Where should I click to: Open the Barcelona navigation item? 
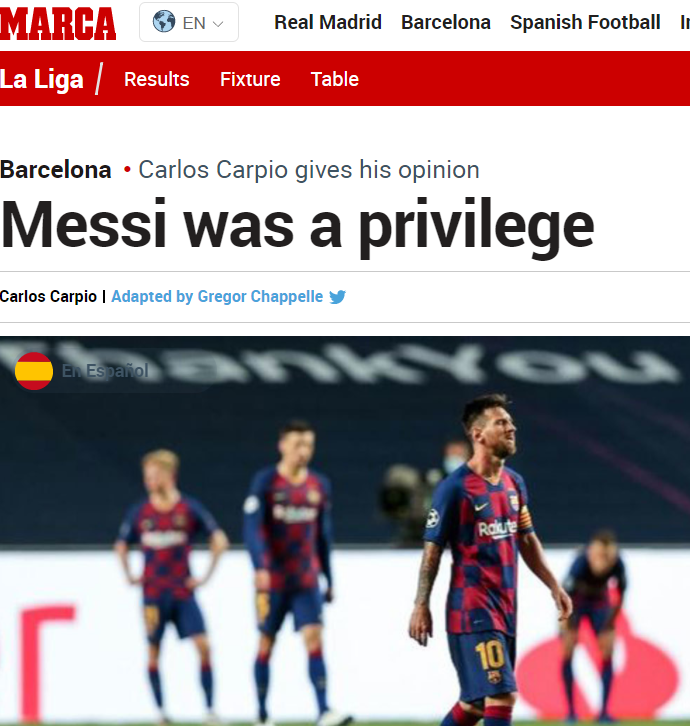coord(446,22)
